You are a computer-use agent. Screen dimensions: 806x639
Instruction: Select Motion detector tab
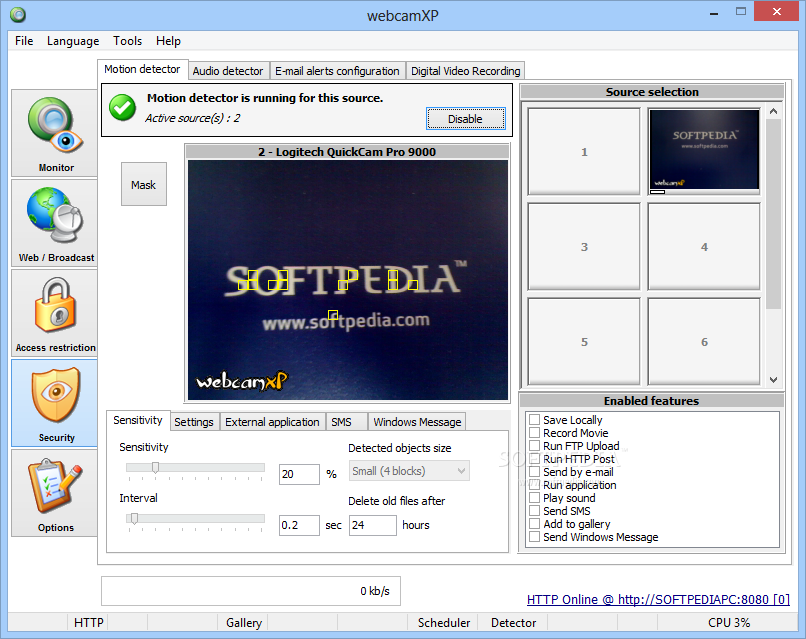point(142,69)
